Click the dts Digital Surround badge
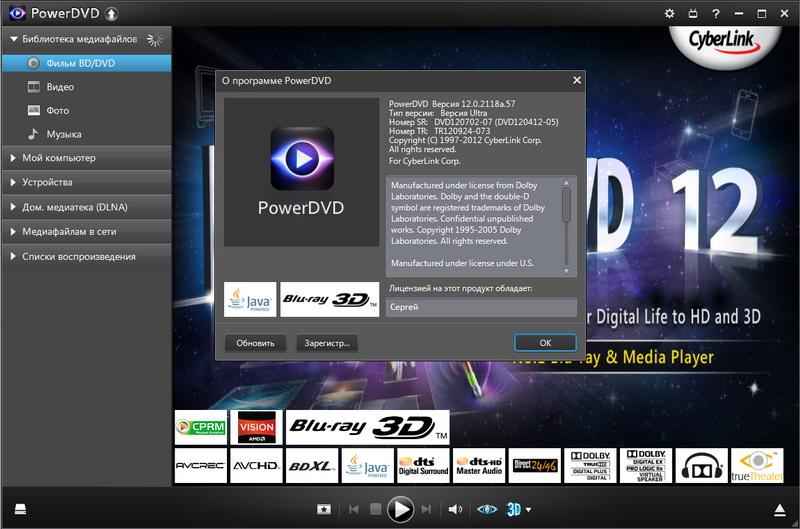Viewport: 800px width, 529px height. 423,466
